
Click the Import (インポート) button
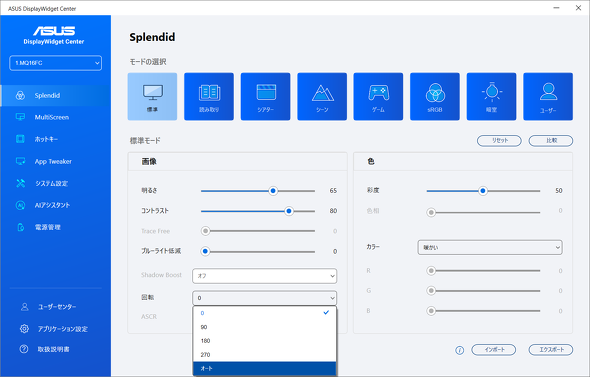[494, 350]
